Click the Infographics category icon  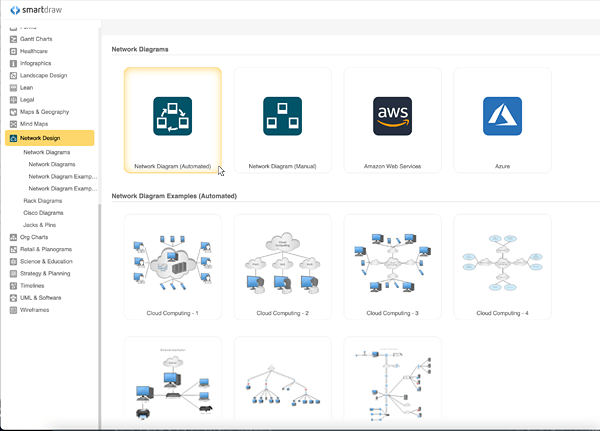point(13,63)
